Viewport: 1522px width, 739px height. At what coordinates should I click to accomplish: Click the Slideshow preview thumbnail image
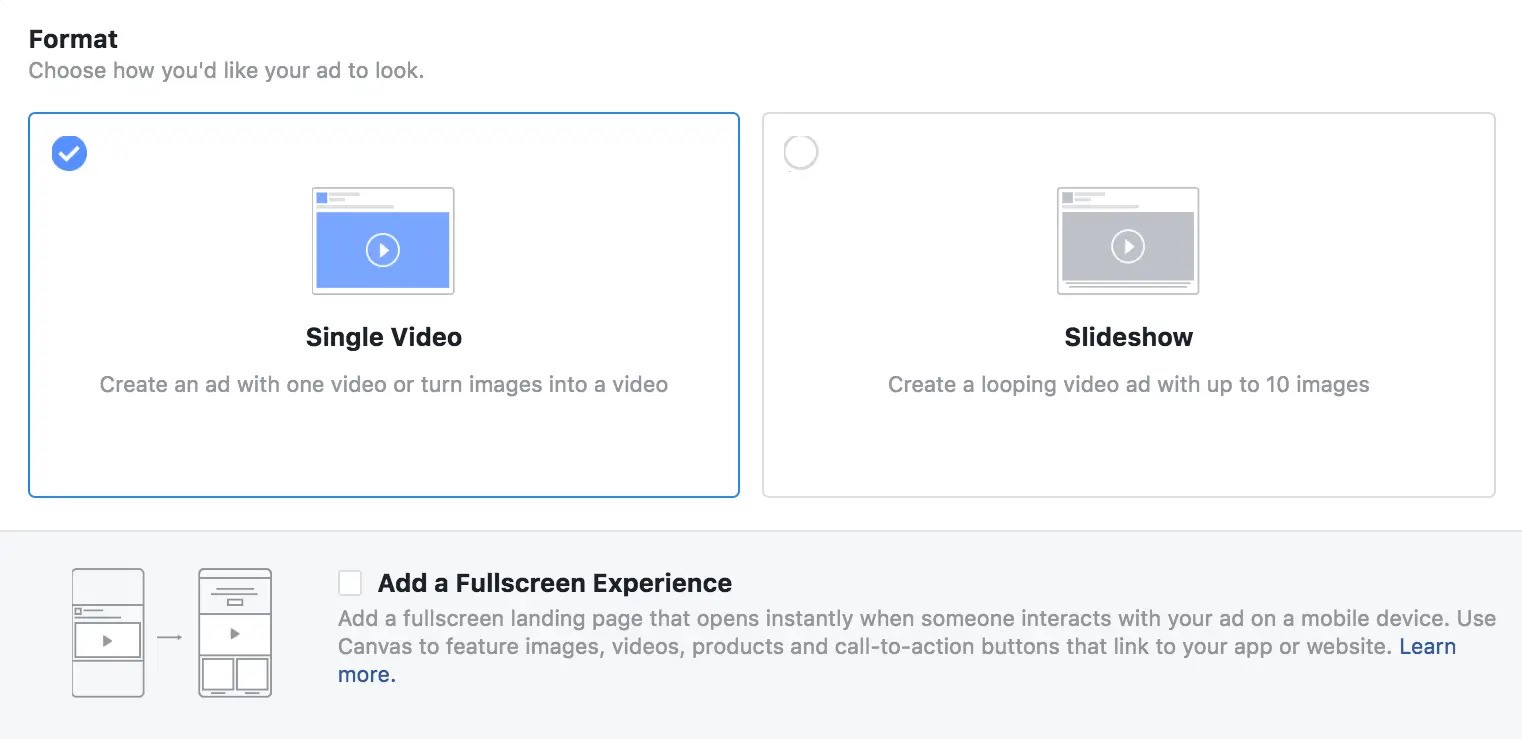point(1128,239)
